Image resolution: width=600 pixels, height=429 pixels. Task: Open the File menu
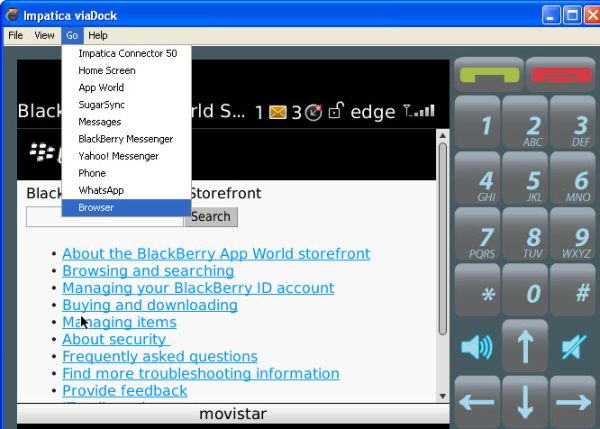16,35
